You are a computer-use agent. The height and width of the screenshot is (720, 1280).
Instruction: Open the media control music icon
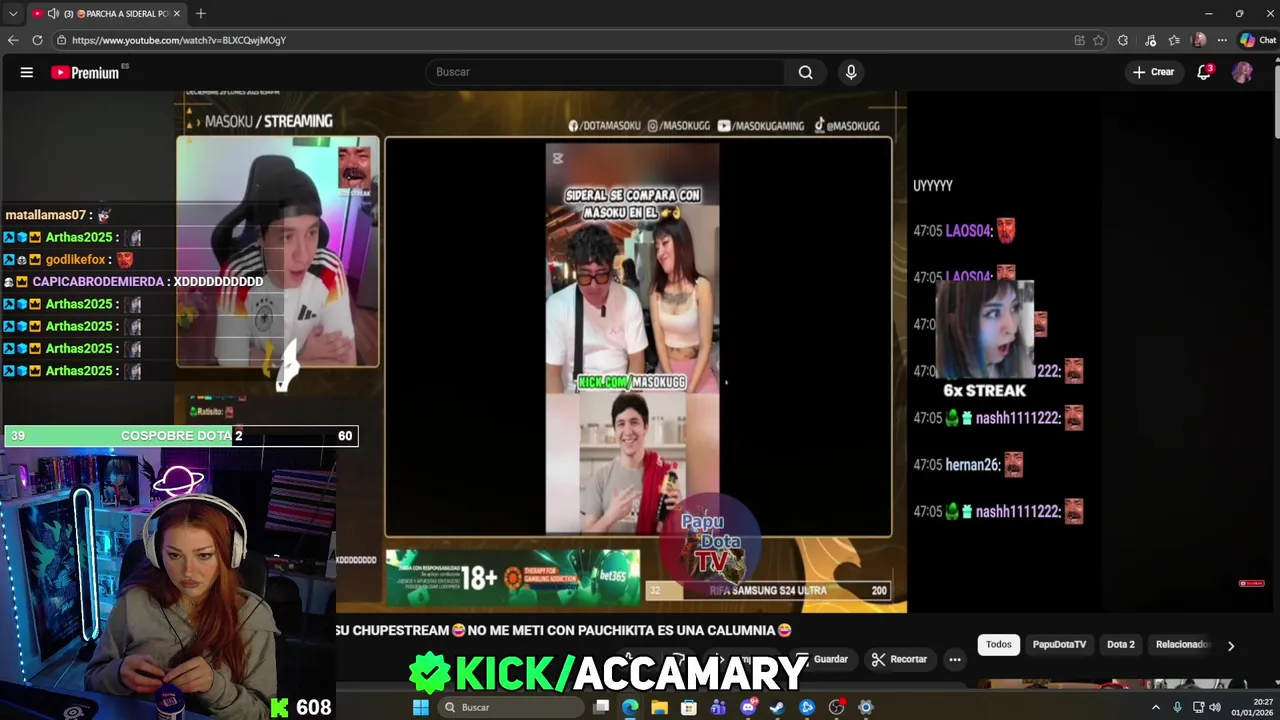(1150, 40)
